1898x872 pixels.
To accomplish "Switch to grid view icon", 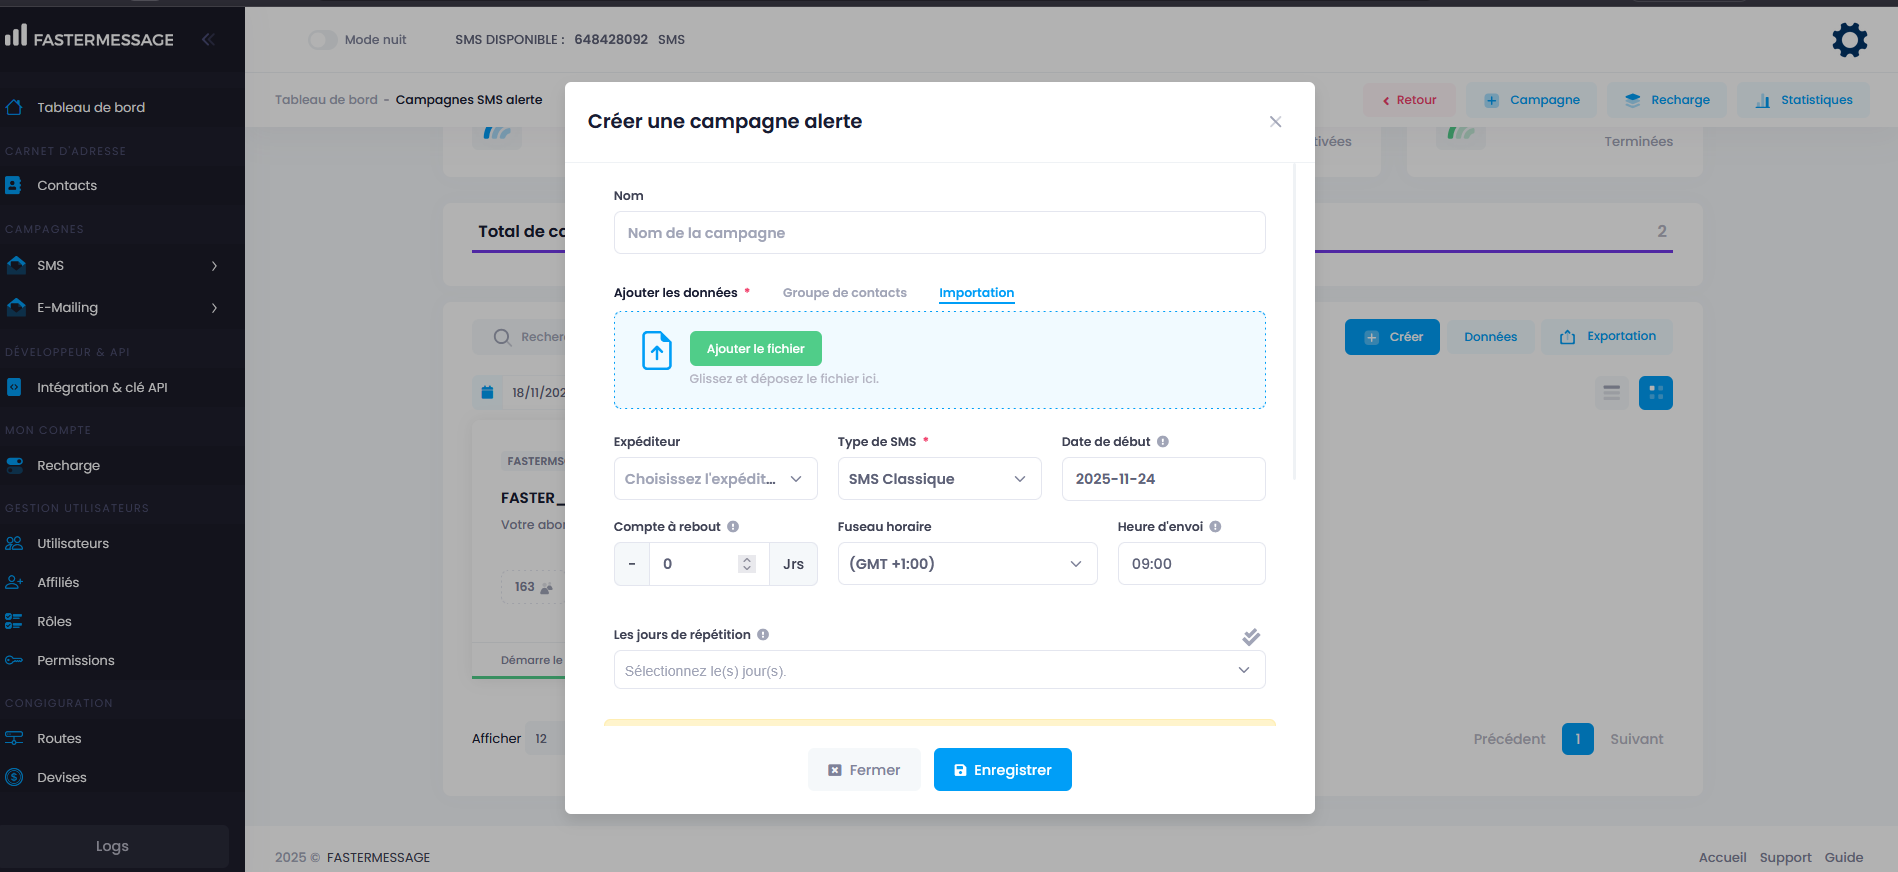I will tap(1655, 393).
